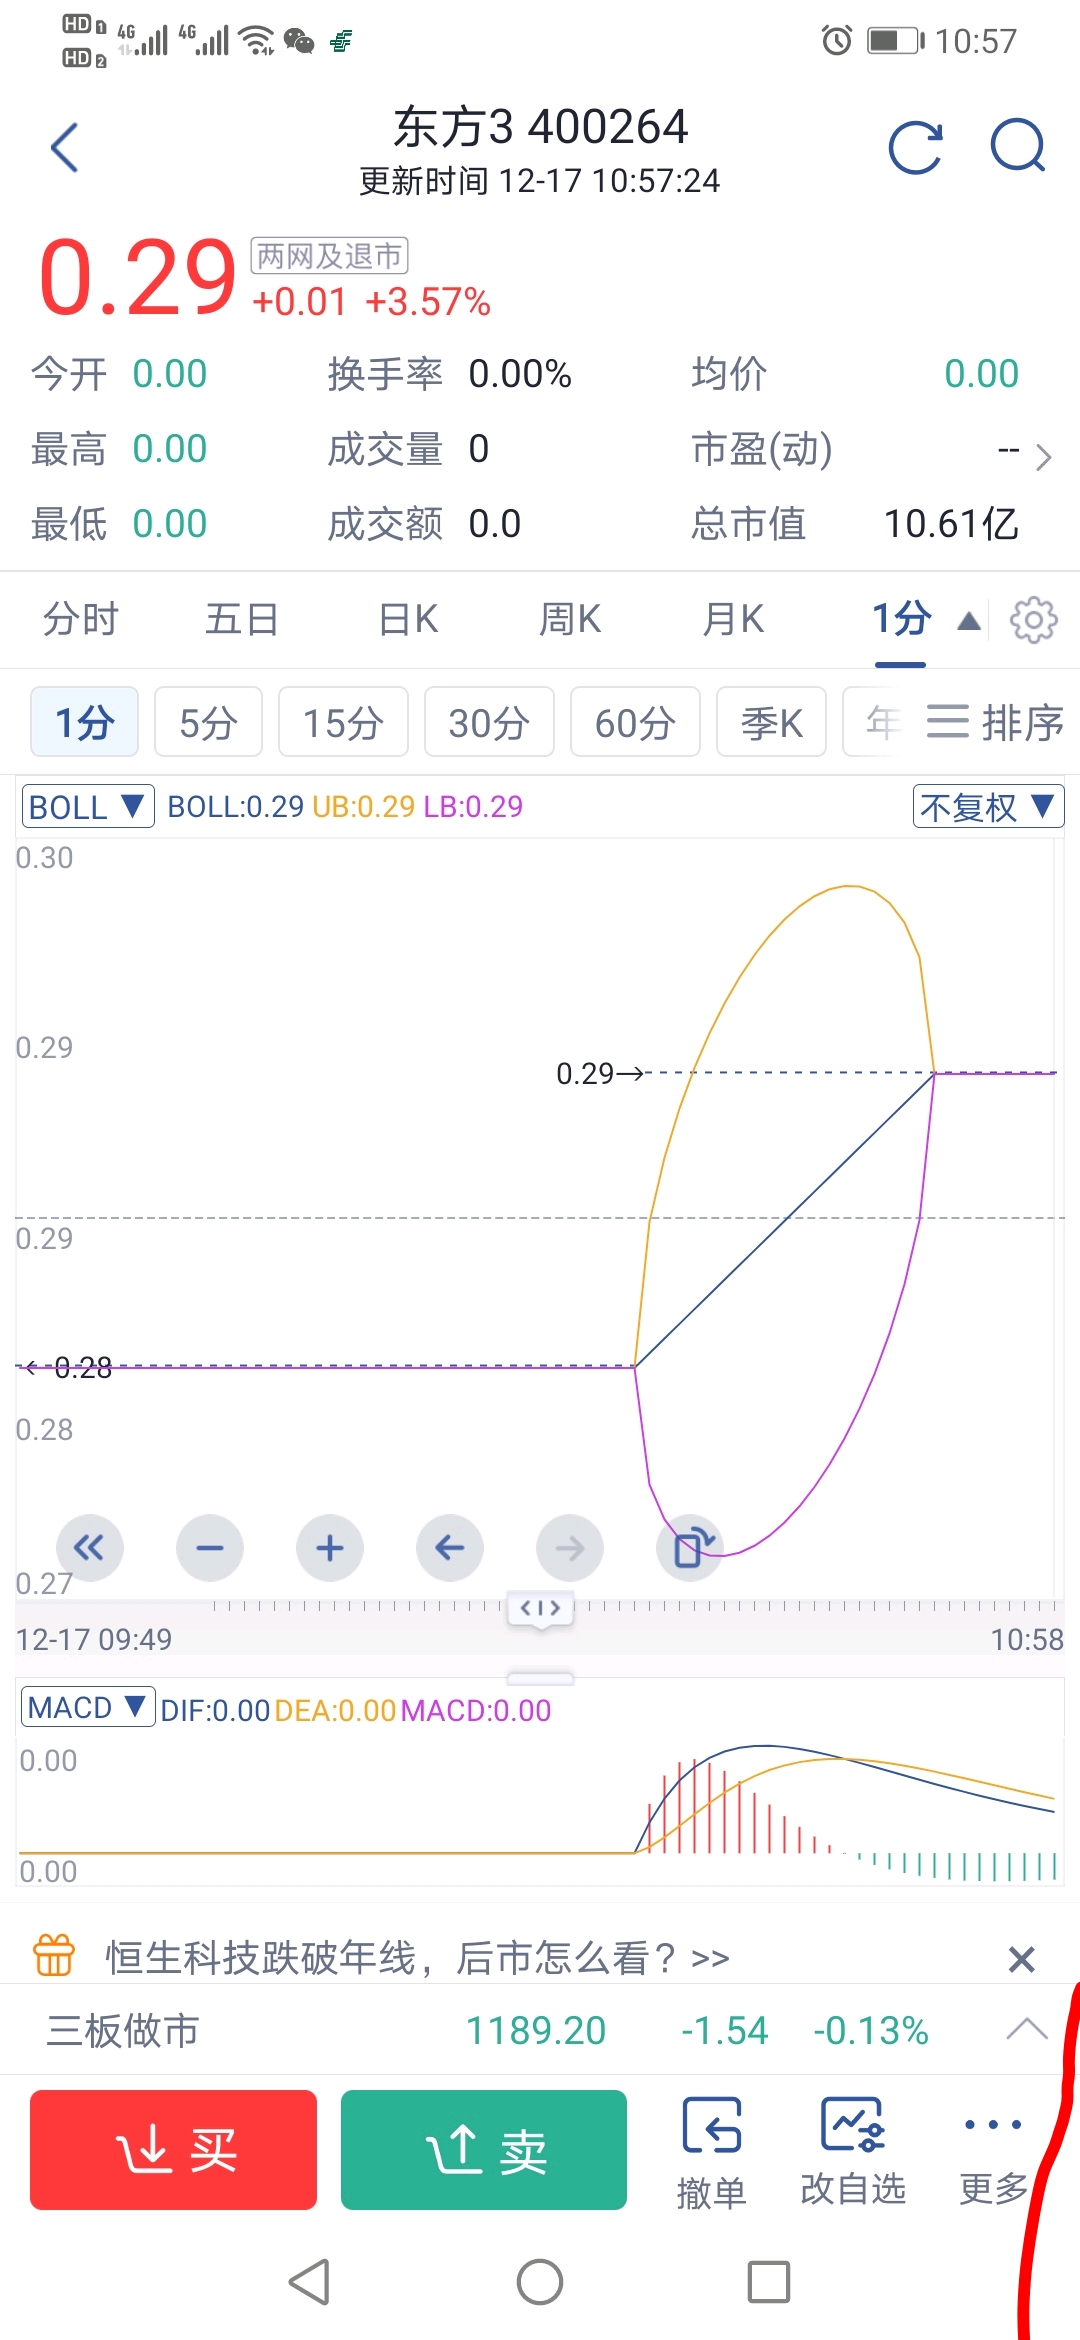Image resolution: width=1080 pixels, height=2340 pixels.
Task: Select the 5分 interval option
Action: 208,722
